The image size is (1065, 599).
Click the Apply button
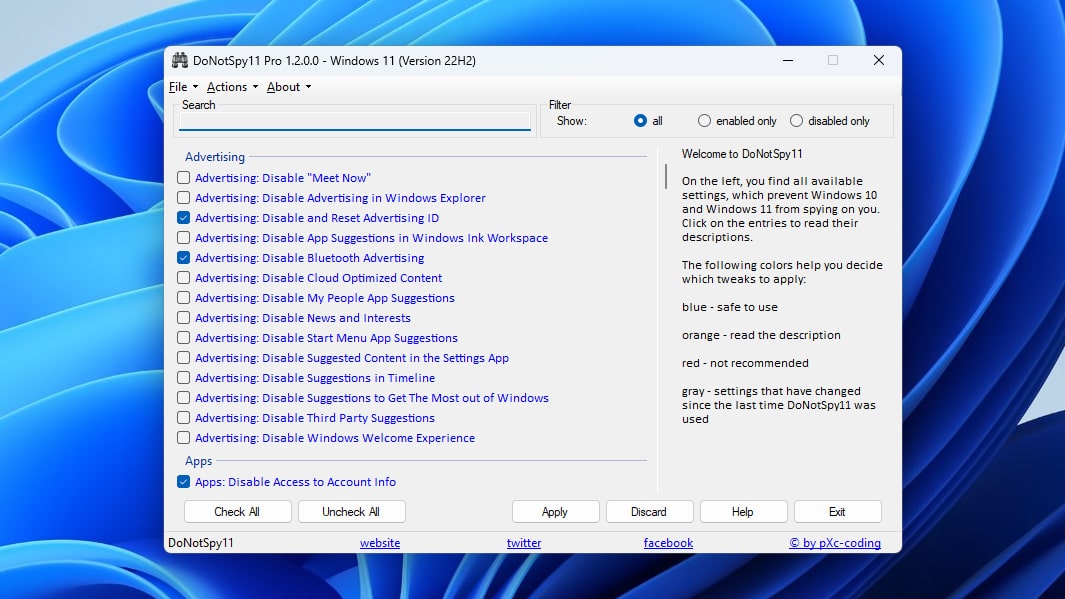tap(555, 511)
